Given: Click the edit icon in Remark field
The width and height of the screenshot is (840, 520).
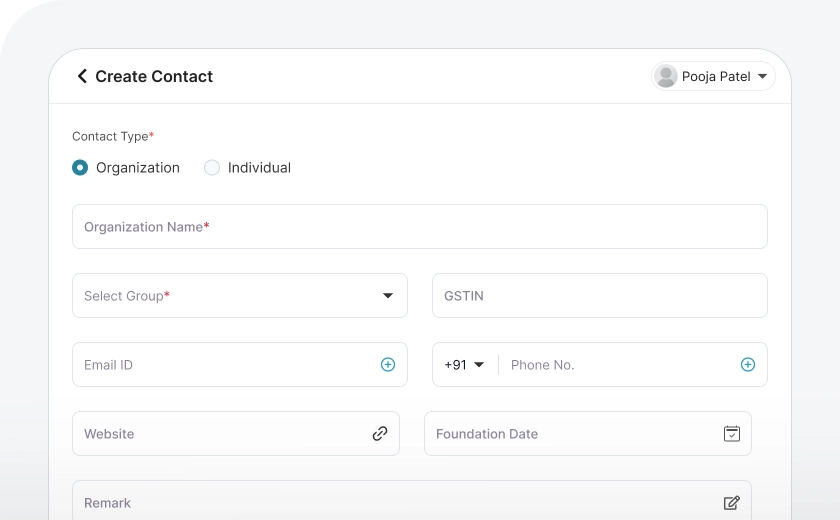Looking at the screenshot, I should click(x=732, y=503).
